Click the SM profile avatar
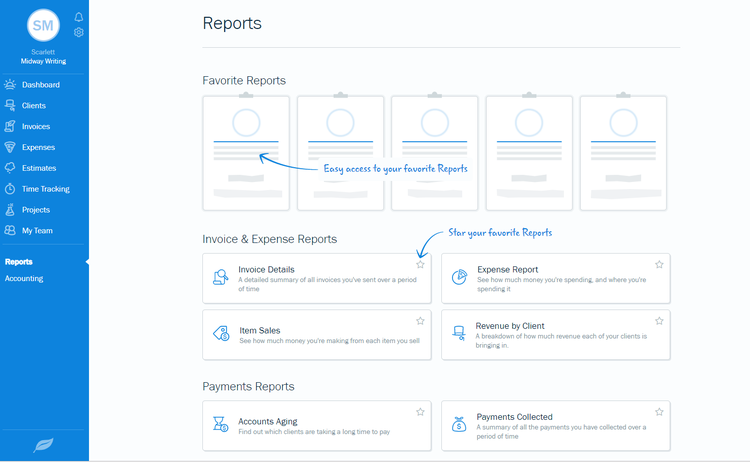This screenshot has width=750, height=462. (x=44, y=26)
